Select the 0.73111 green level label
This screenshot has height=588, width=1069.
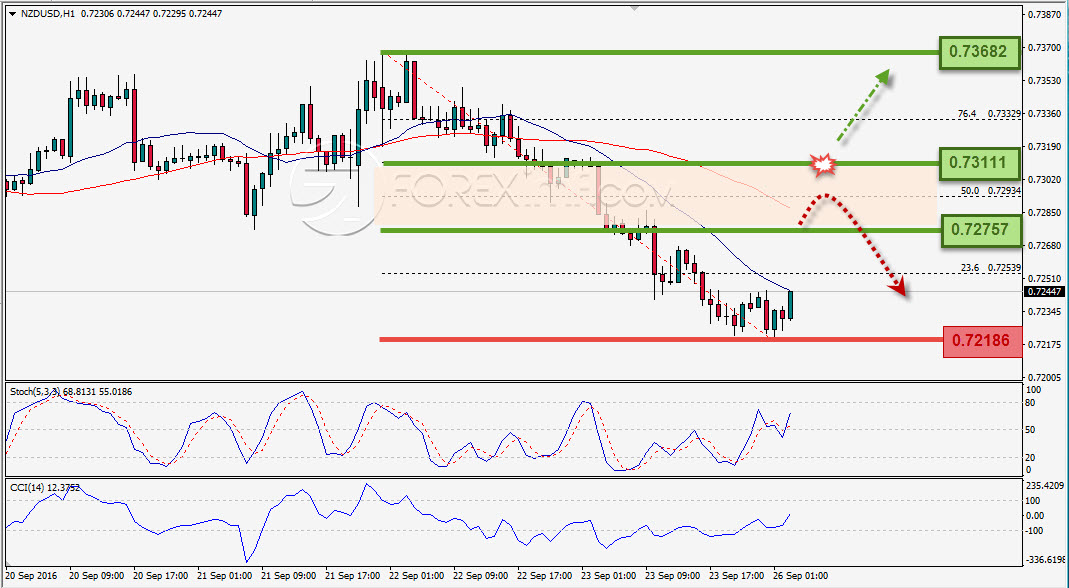pyautogui.click(x=979, y=164)
